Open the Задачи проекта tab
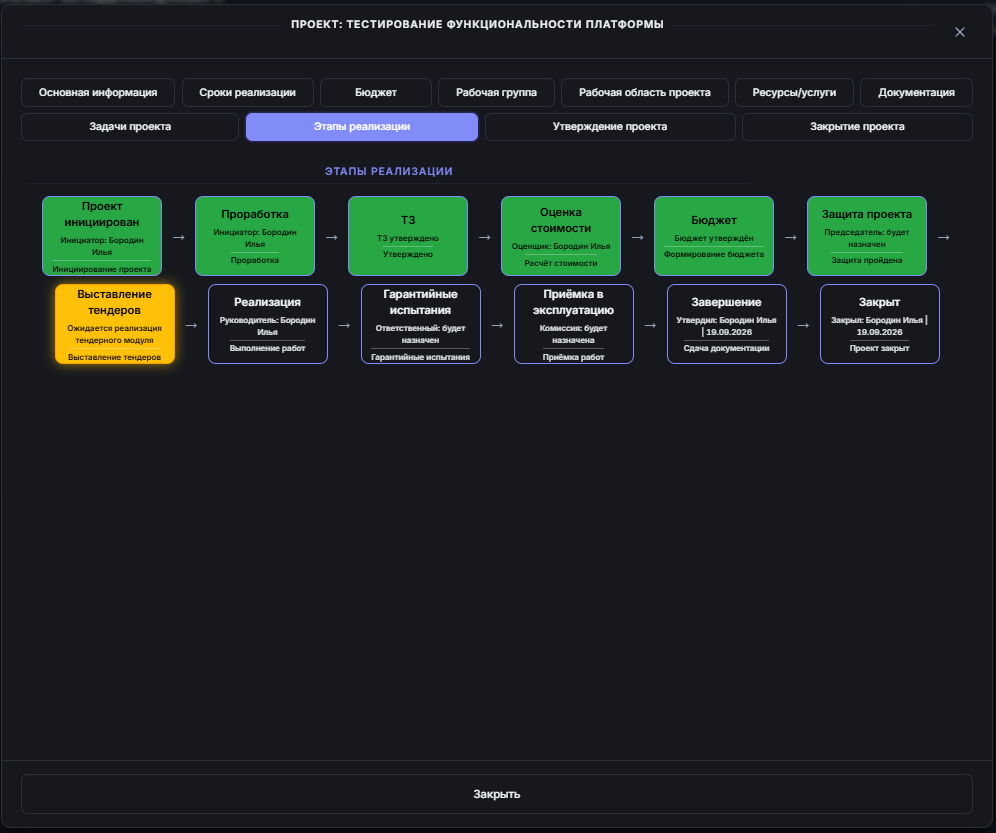 (x=130, y=126)
